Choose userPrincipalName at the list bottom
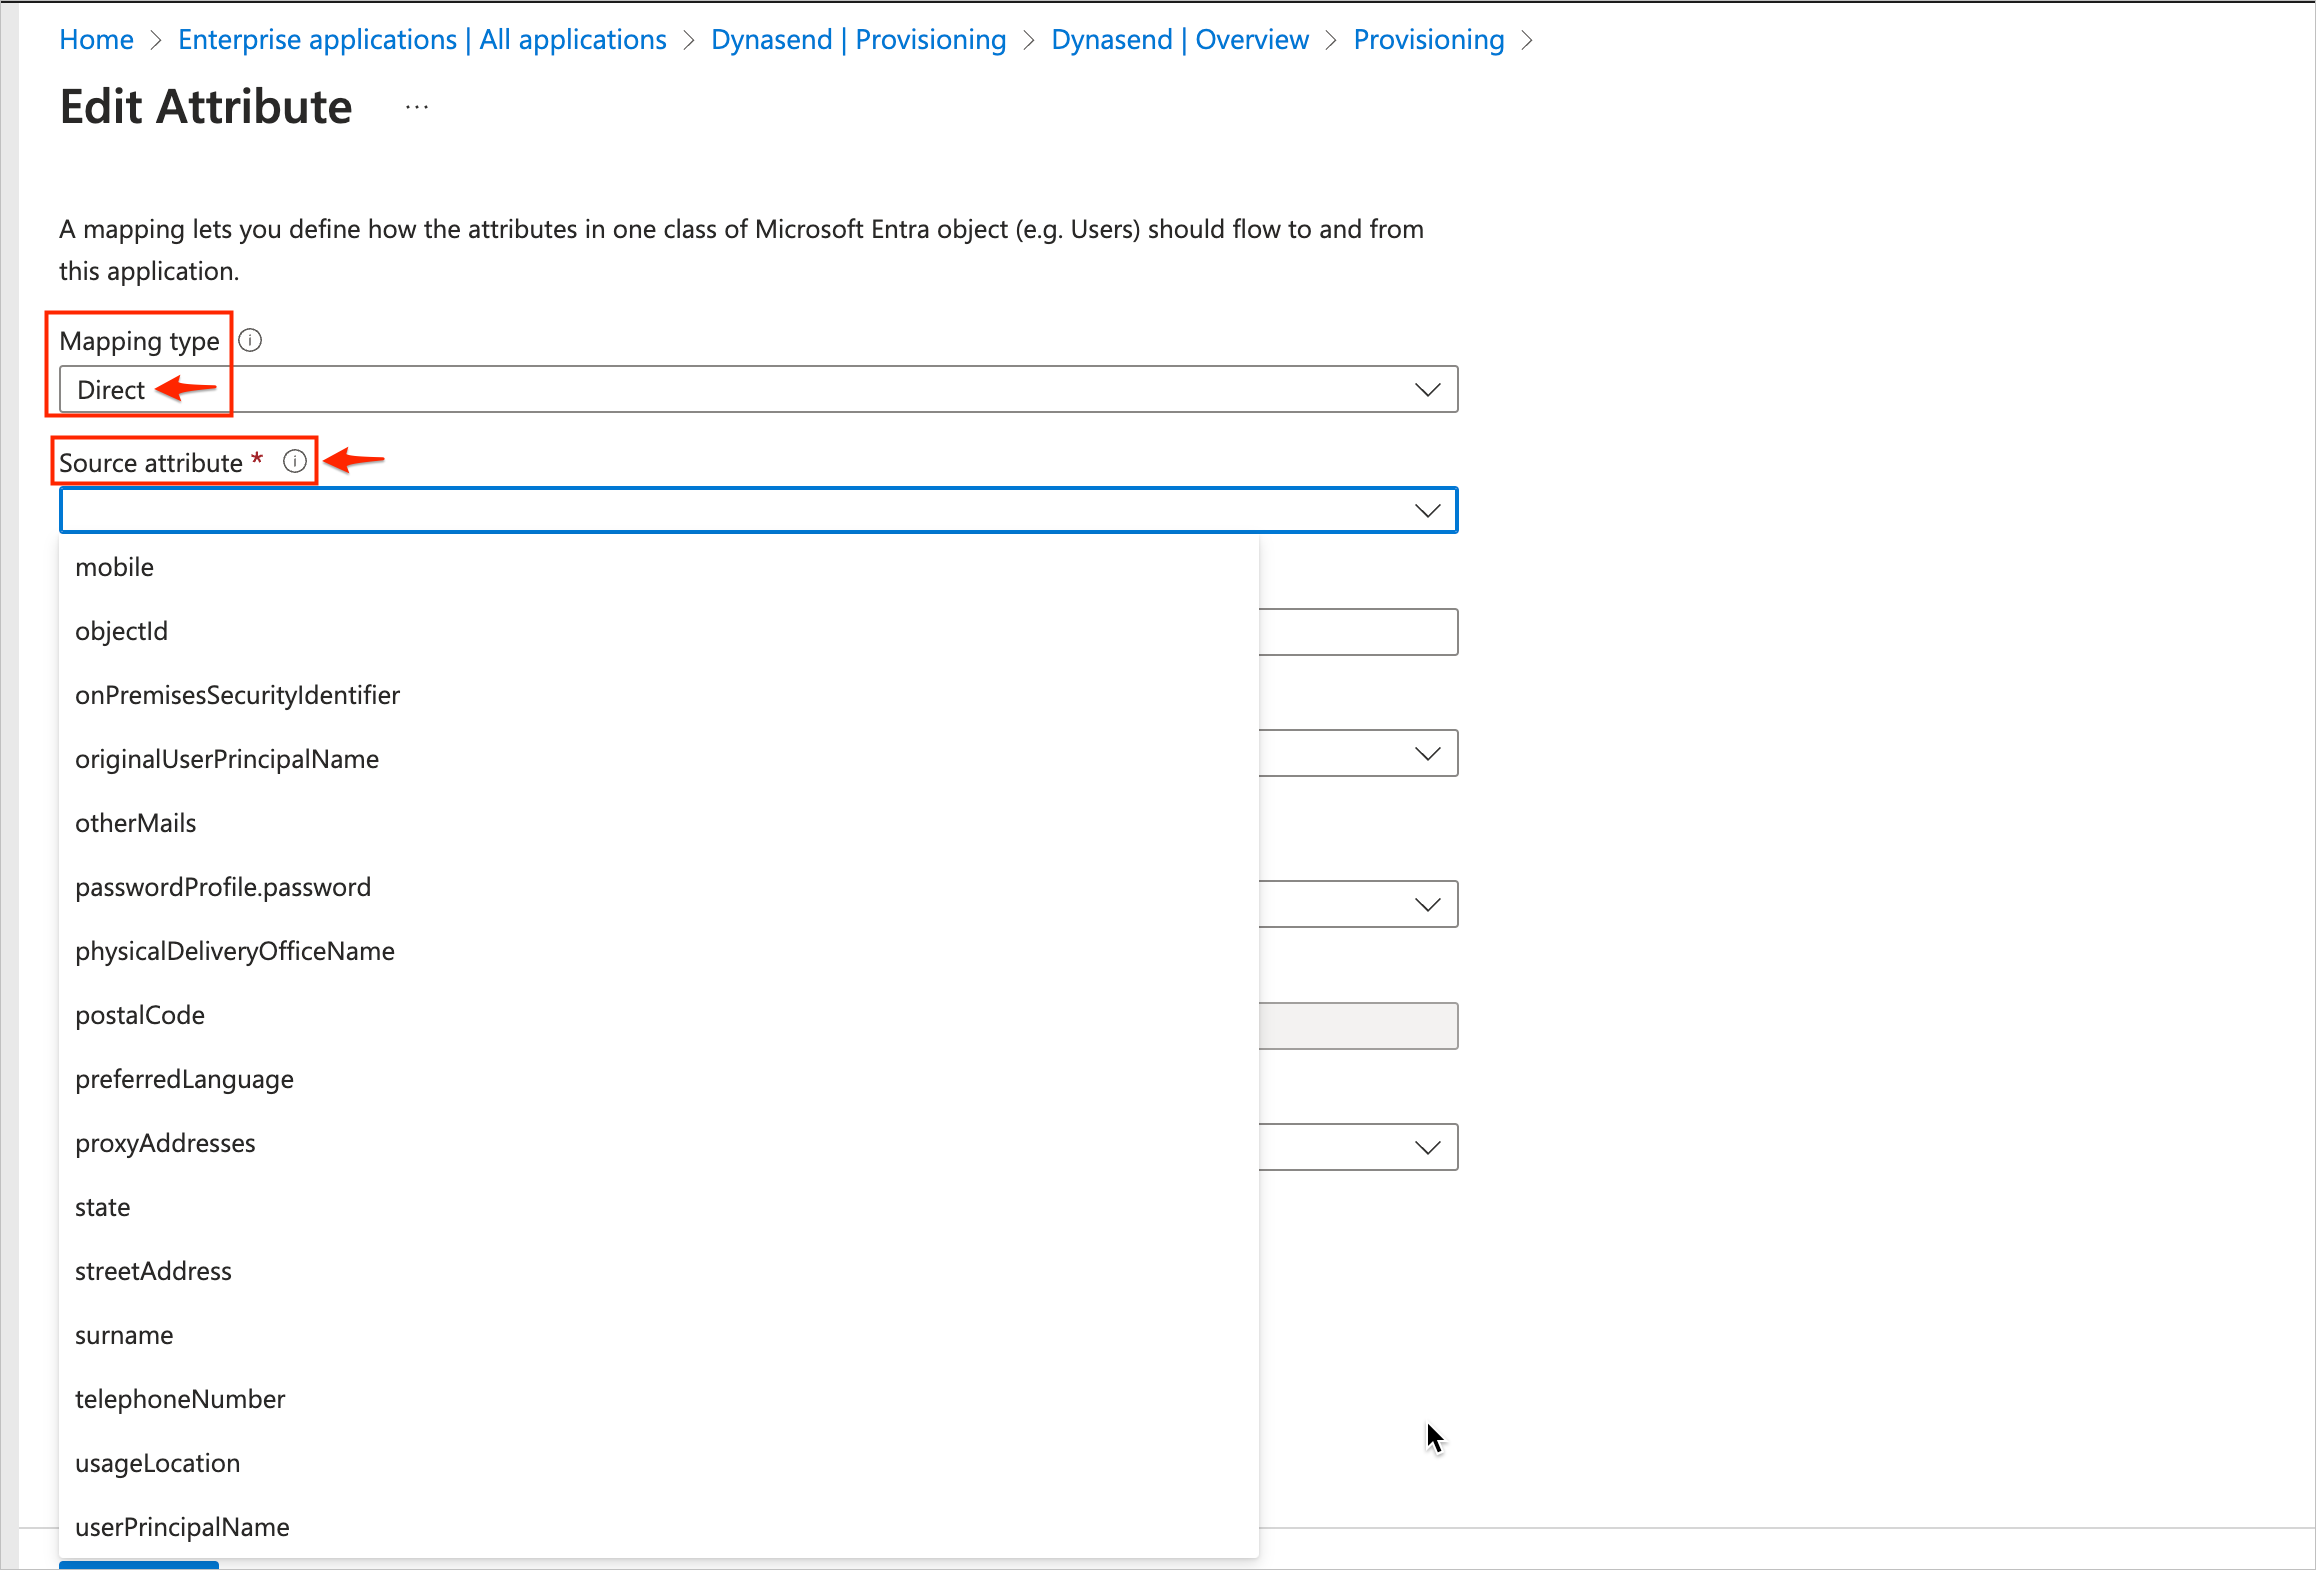The width and height of the screenshot is (2316, 1570). (x=181, y=1526)
